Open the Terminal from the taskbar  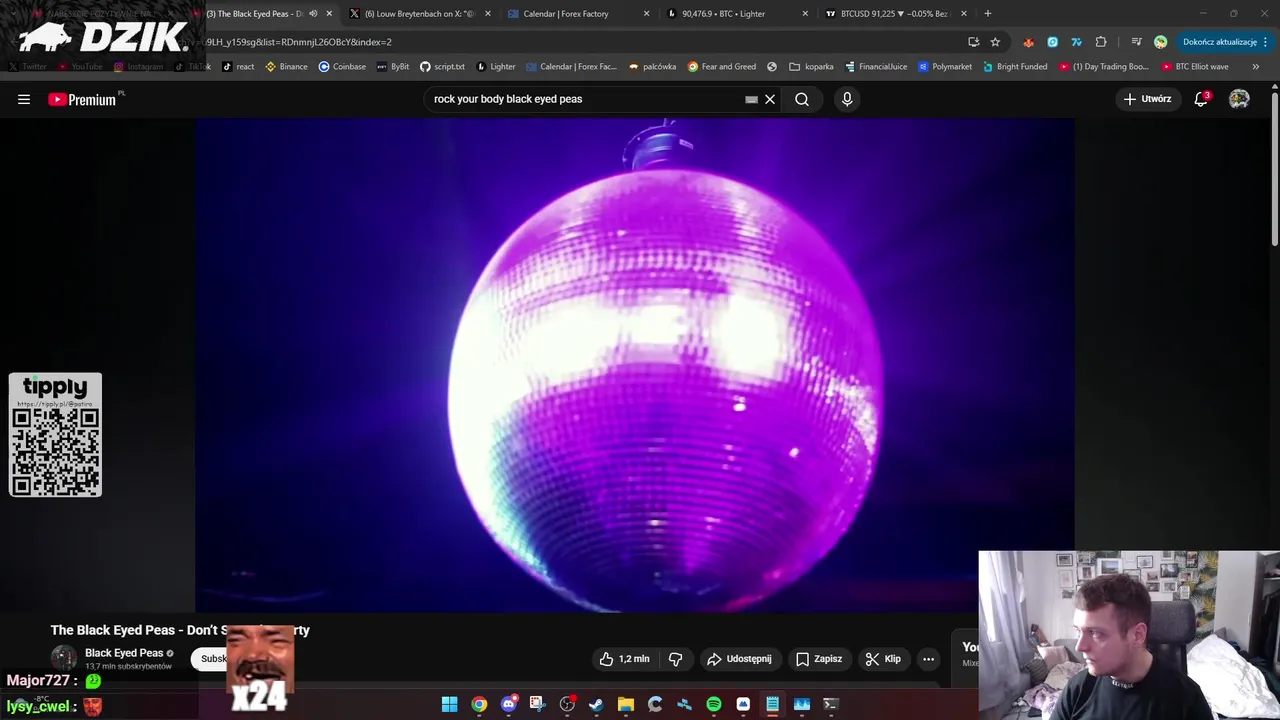(830, 704)
